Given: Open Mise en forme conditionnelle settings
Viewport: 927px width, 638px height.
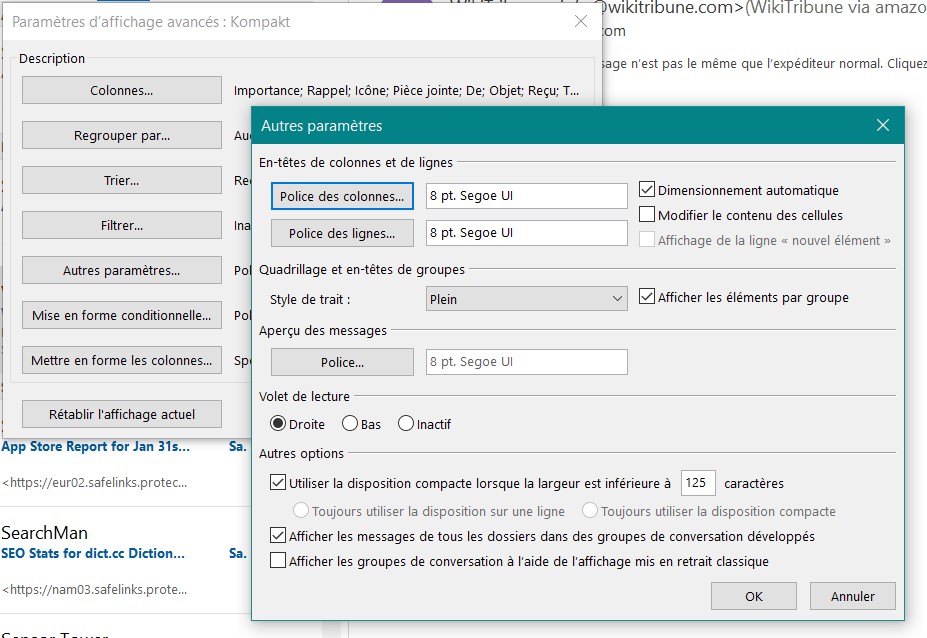Looking at the screenshot, I should (x=121, y=316).
